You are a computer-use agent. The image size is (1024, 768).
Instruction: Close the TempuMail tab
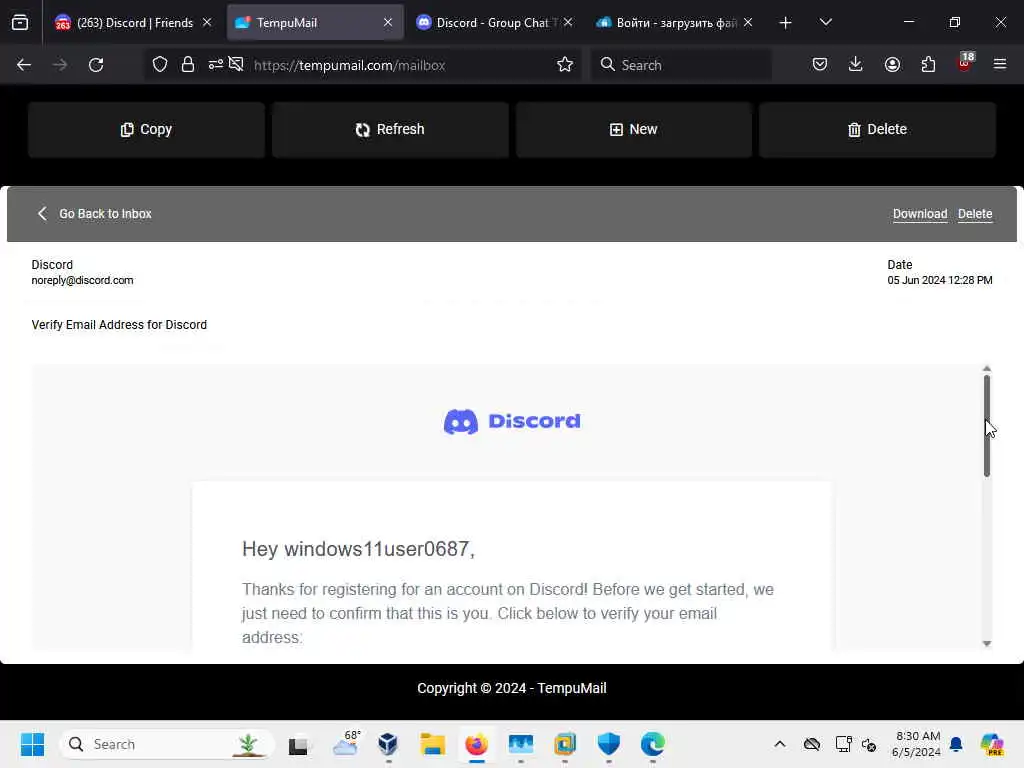click(388, 22)
